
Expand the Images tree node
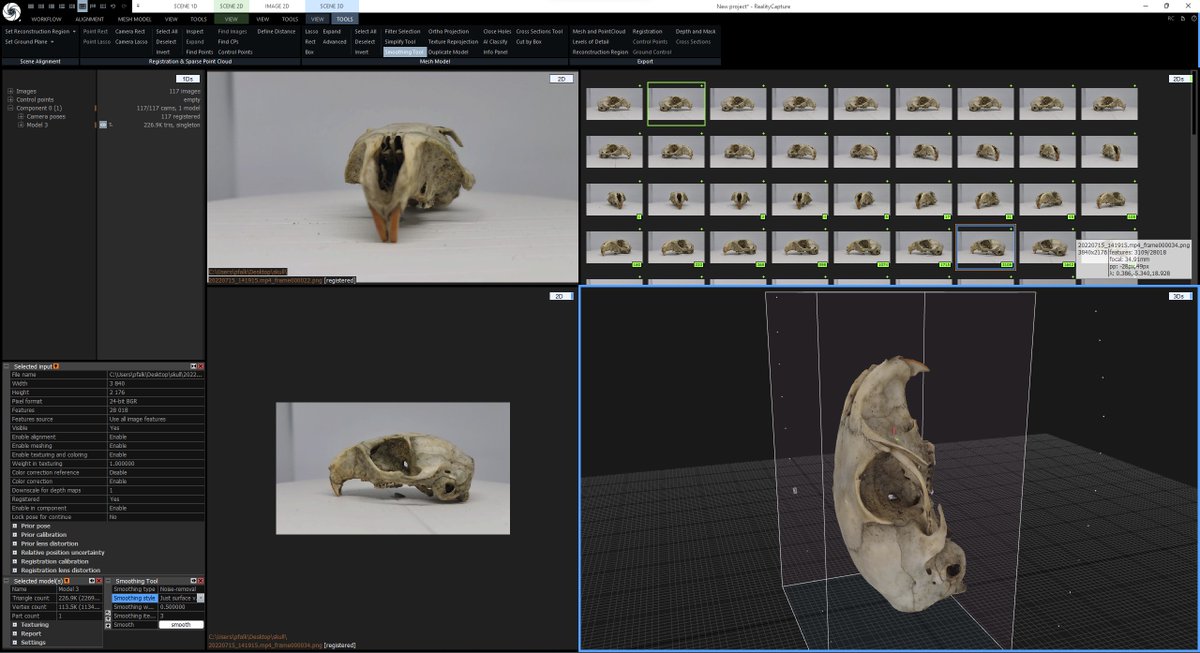tap(10, 92)
